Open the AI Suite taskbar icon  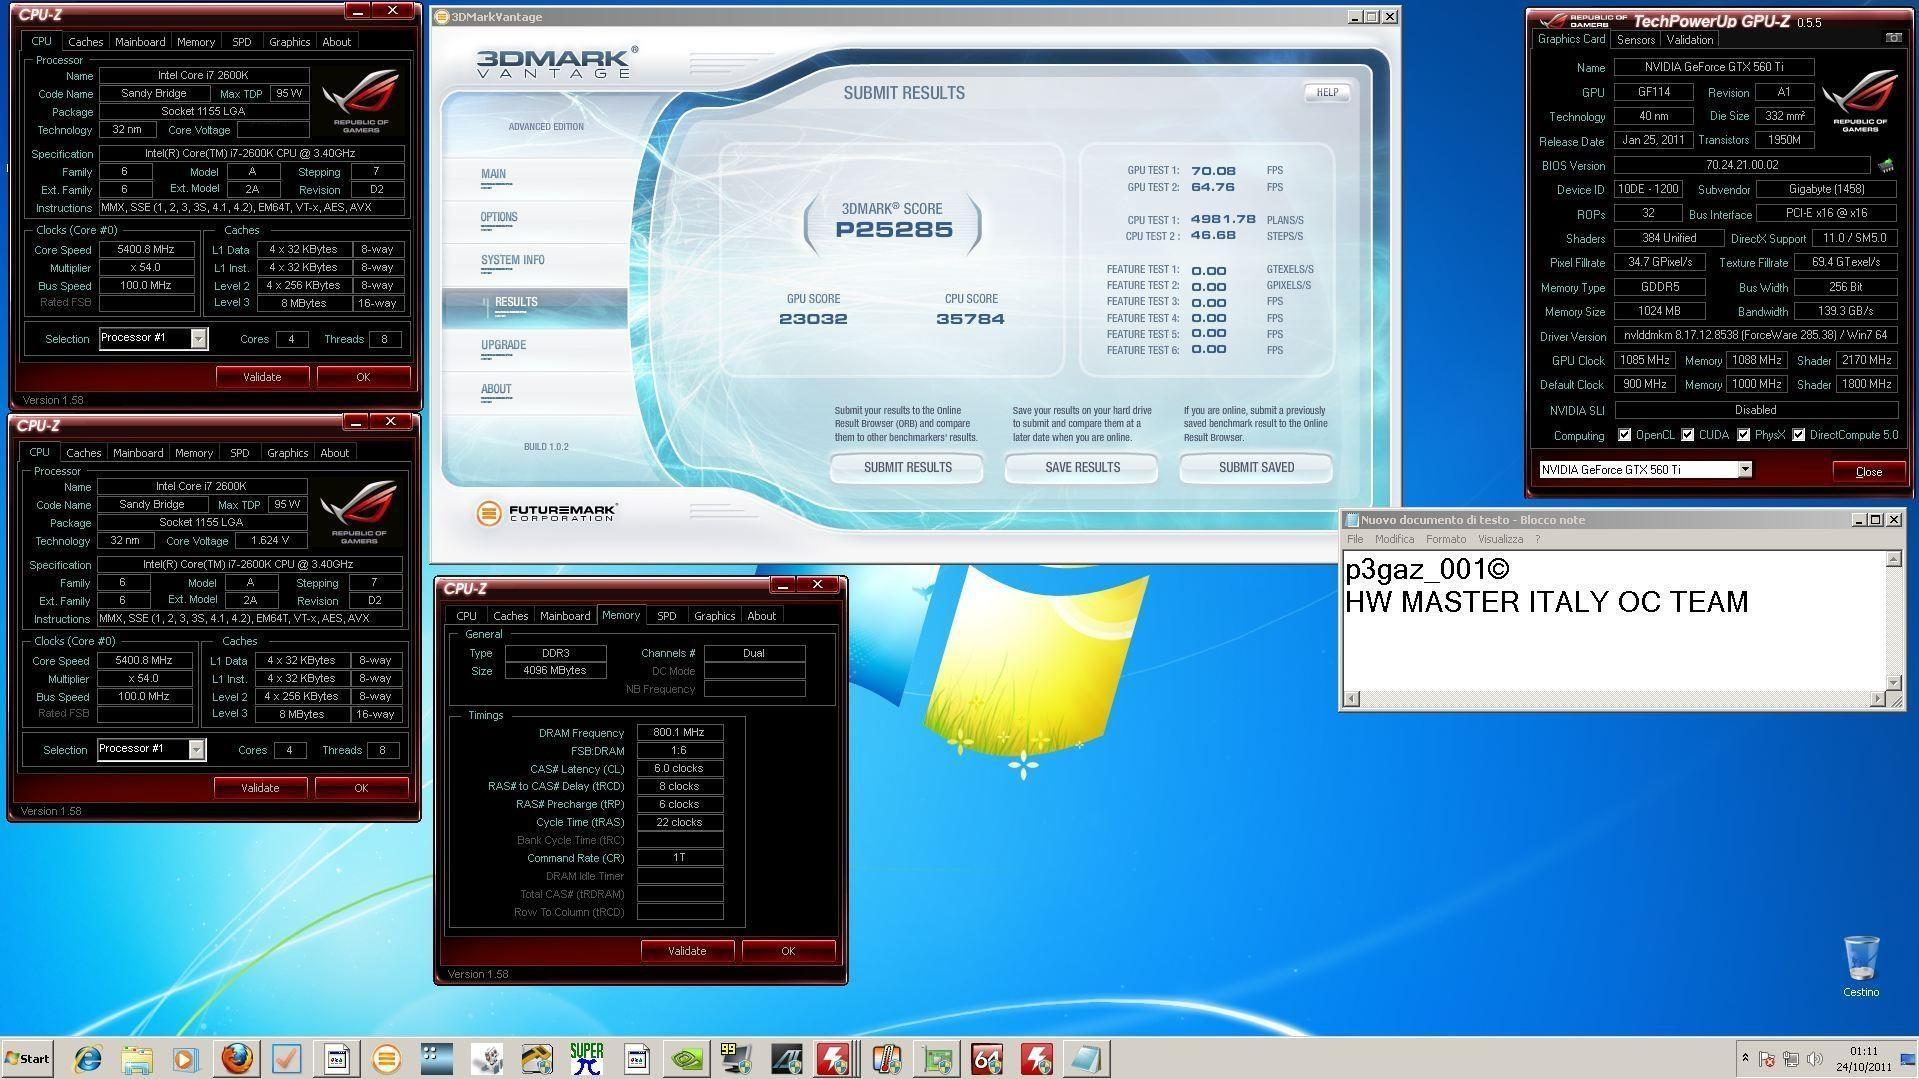(787, 1058)
